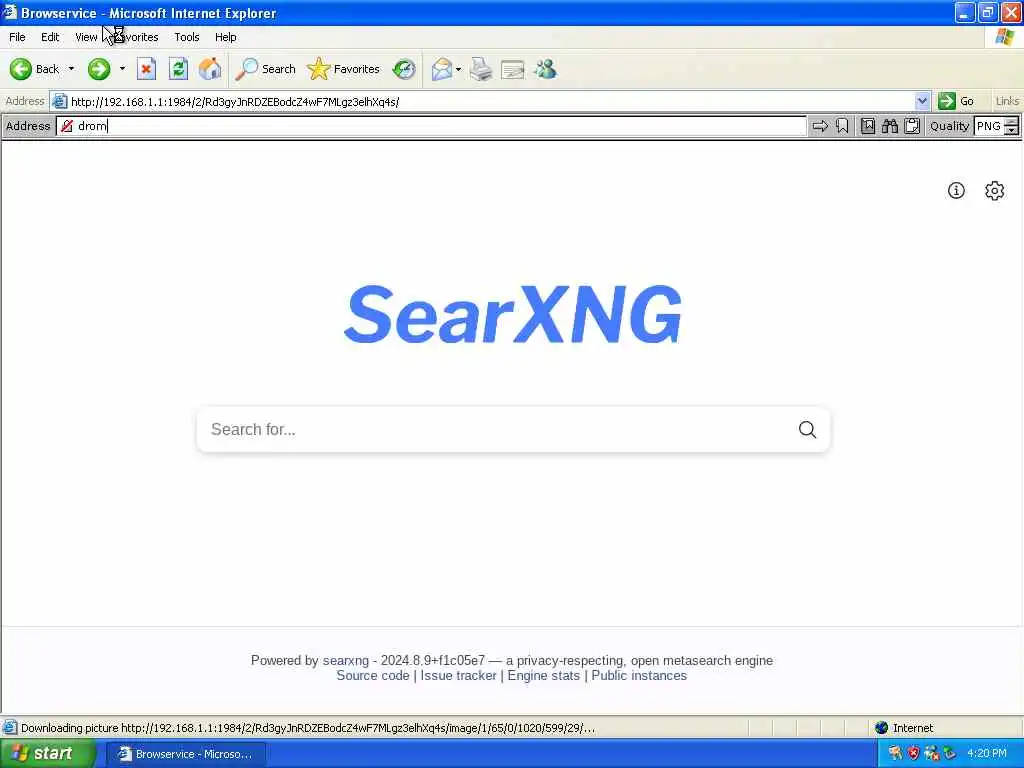Image resolution: width=1024 pixels, height=768 pixels.
Task: Decrease Quality with the down stepper
Action: (x=1012, y=131)
